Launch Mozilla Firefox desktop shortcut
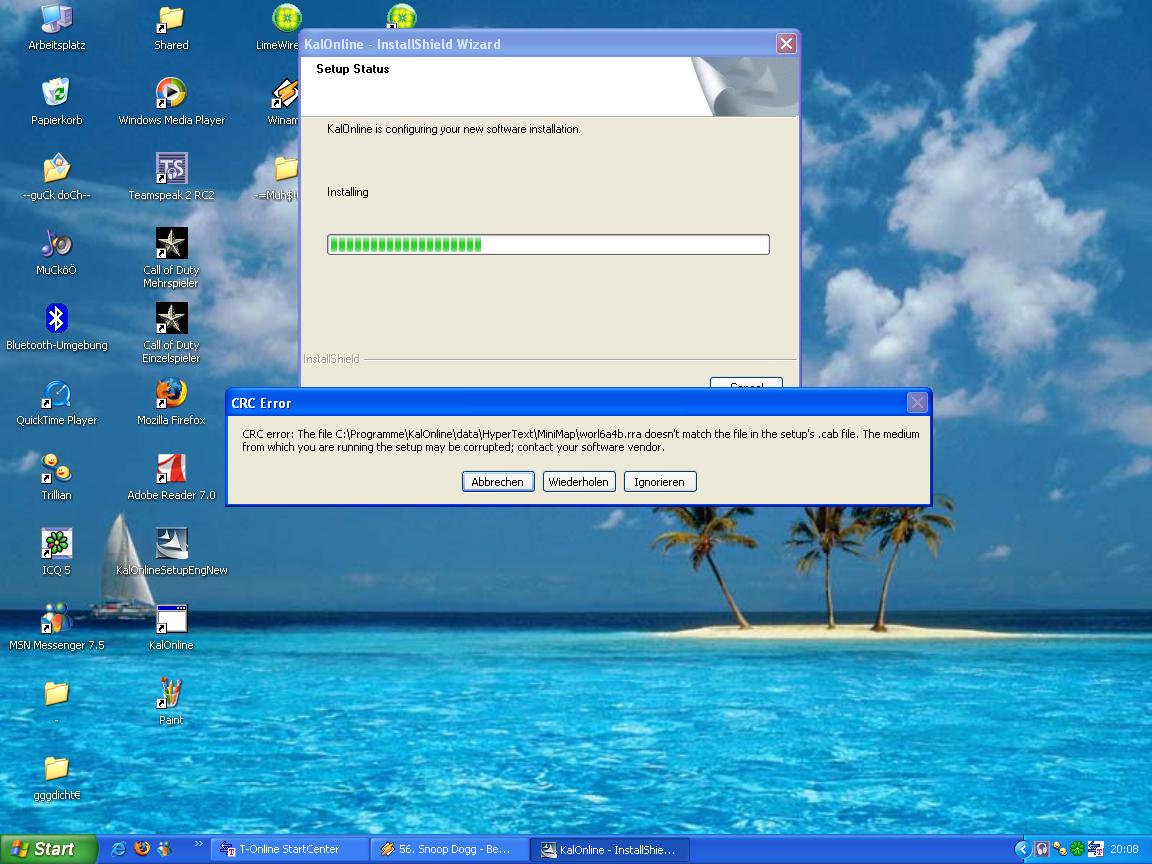 171,403
